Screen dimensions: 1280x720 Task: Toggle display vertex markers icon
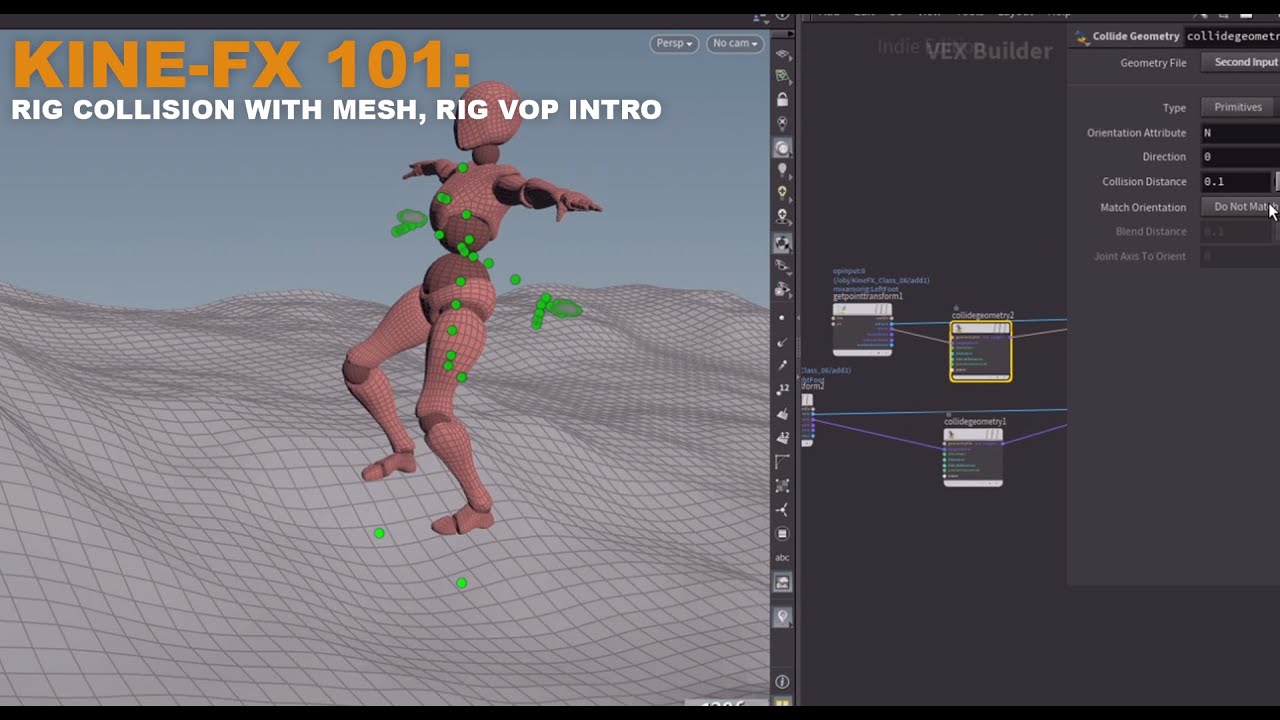pyautogui.click(x=783, y=485)
